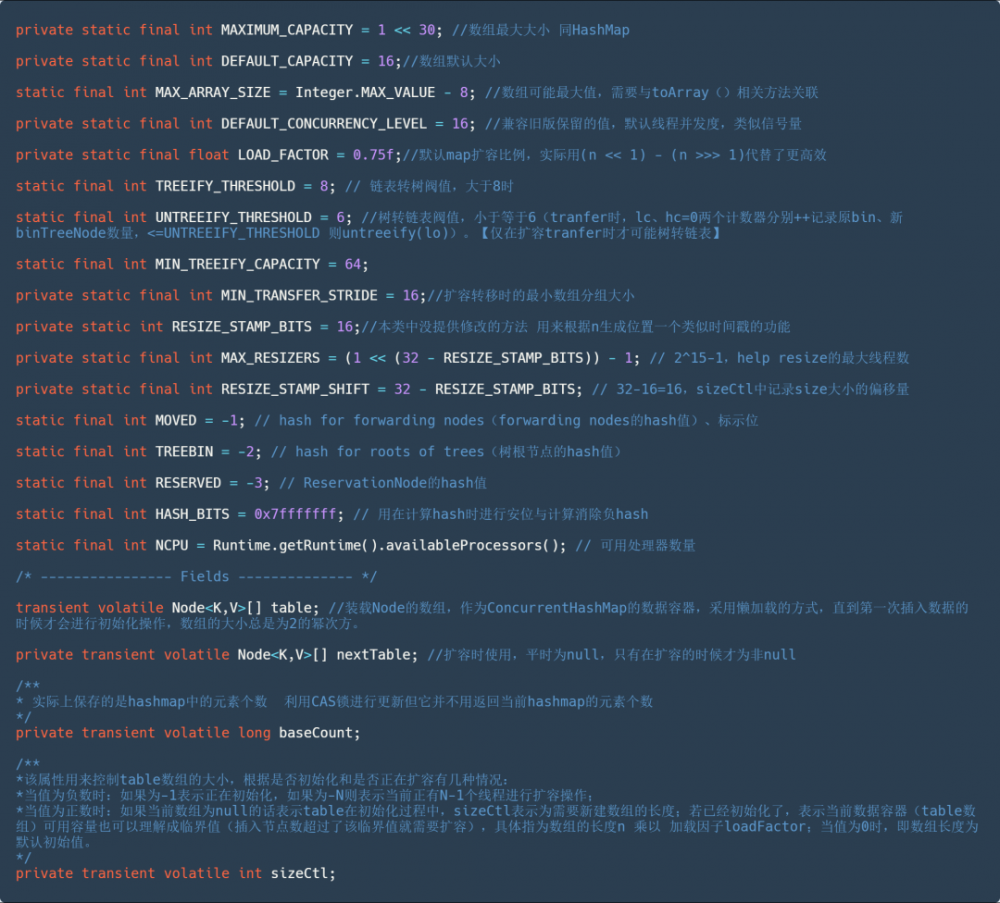Screen dimensions: 1000x903
Task: Click the MAXIMUM_CAPACITY constant name
Action: pos(287,30)
